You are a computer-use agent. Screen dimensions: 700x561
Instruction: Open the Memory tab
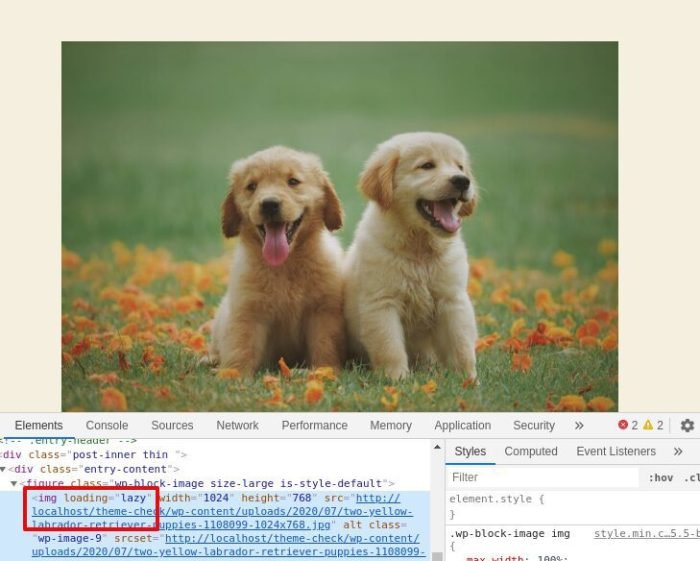point(391,425)
